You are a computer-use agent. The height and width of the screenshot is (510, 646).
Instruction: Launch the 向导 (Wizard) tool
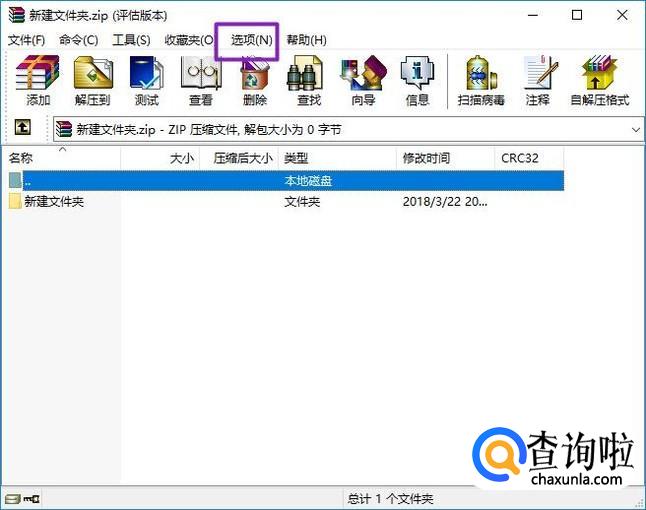click(x=363, y=82)
